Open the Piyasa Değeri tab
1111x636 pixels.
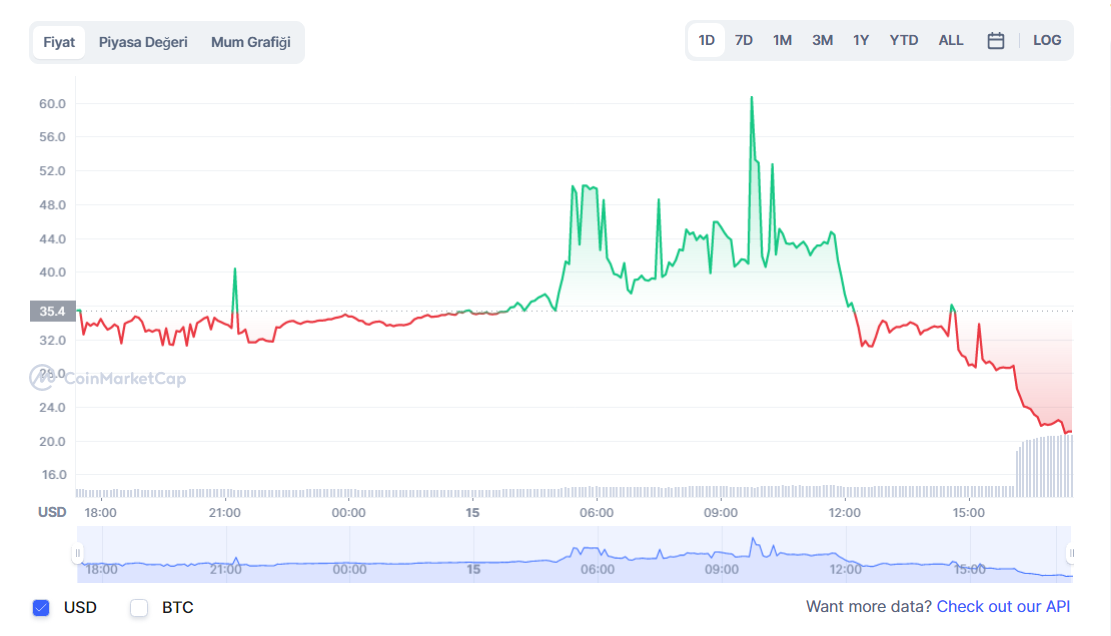point(143,42)
